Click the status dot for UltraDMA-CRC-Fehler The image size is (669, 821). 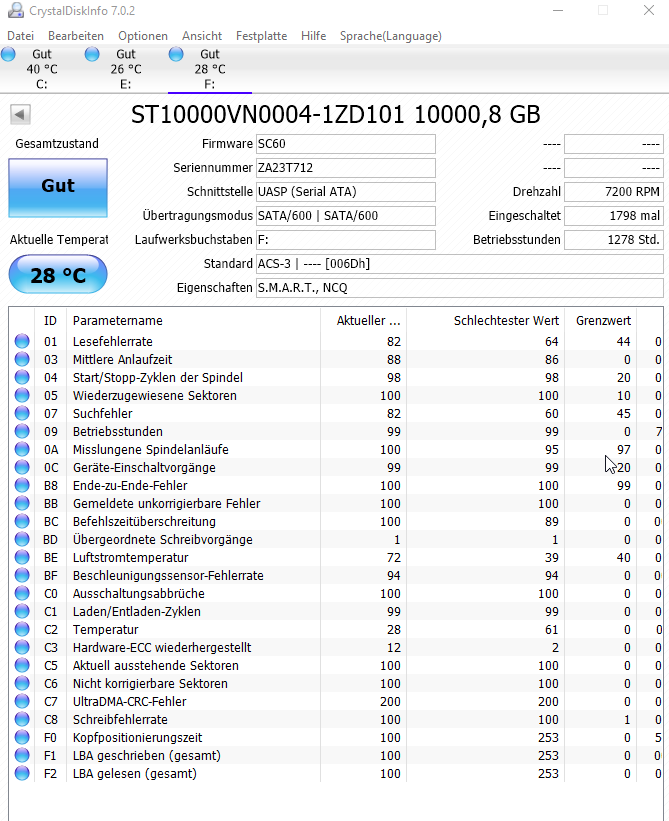pyautogui.click(x=22, y=701)
